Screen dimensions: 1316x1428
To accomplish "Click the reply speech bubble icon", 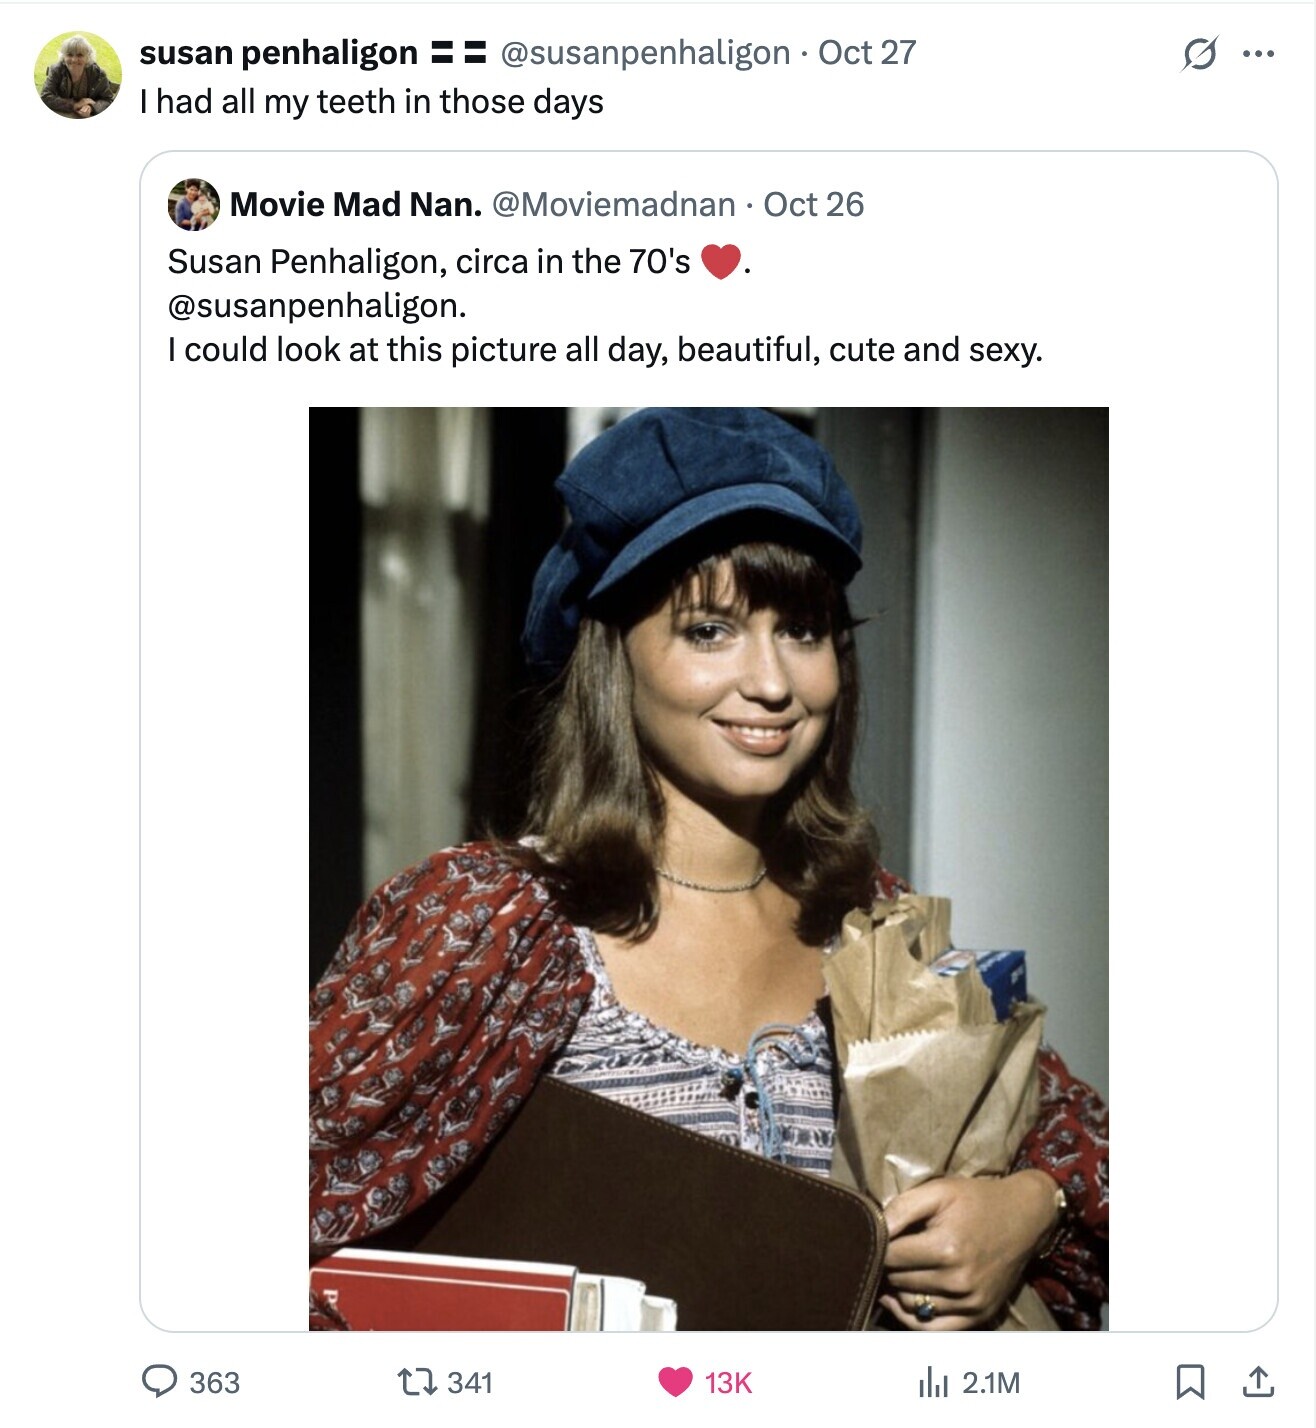I will (160, 1381).
